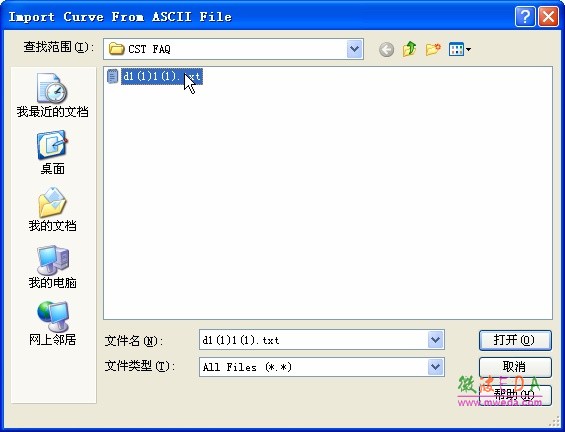
Task: Click the title bar question mark help
Action: tap(525, 17)
